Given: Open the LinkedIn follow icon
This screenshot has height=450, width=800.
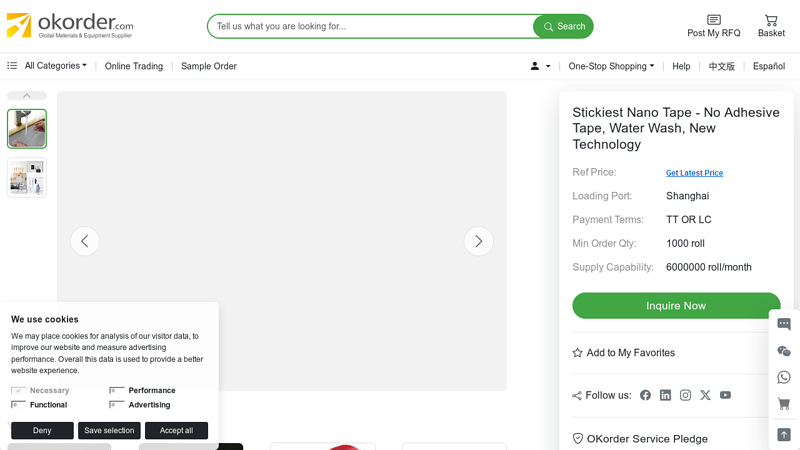Looking at the screenshot, I should [x=665, y=395].
